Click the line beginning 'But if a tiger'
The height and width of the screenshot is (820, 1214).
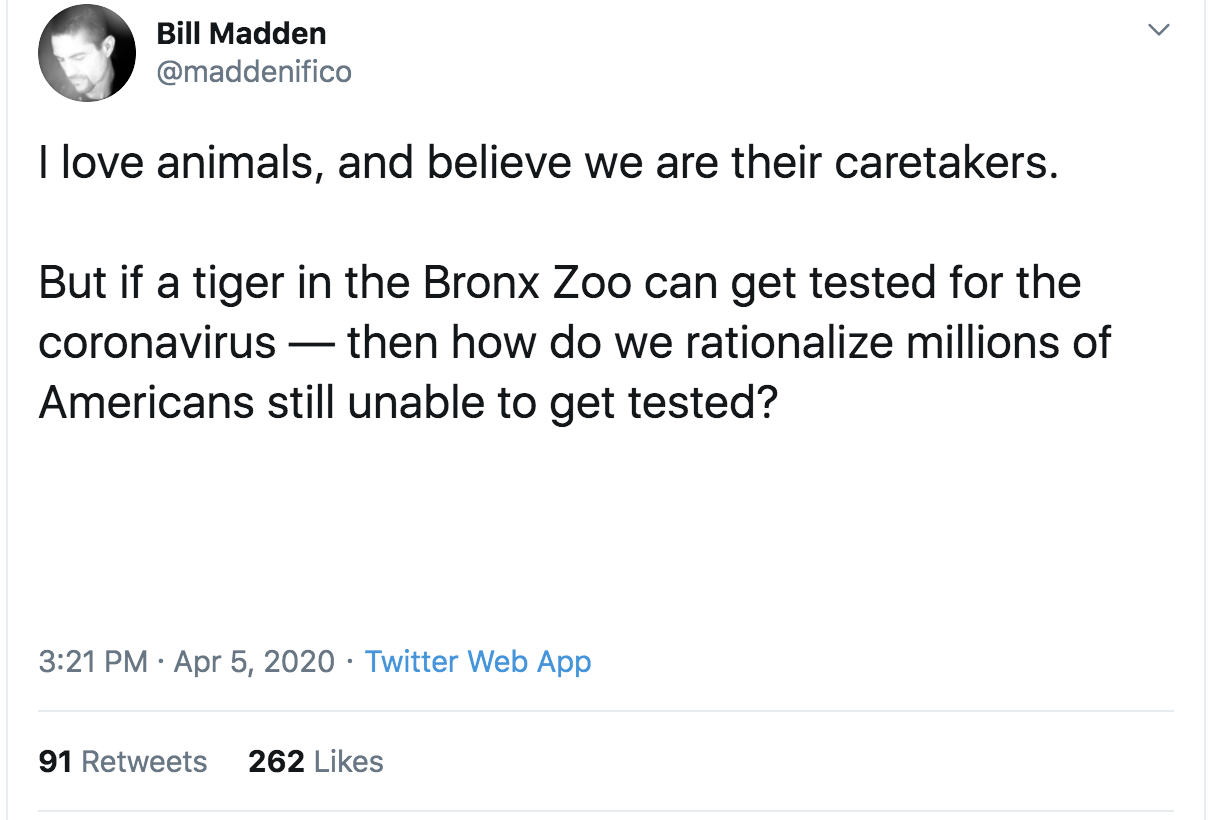tap(560, 283)
